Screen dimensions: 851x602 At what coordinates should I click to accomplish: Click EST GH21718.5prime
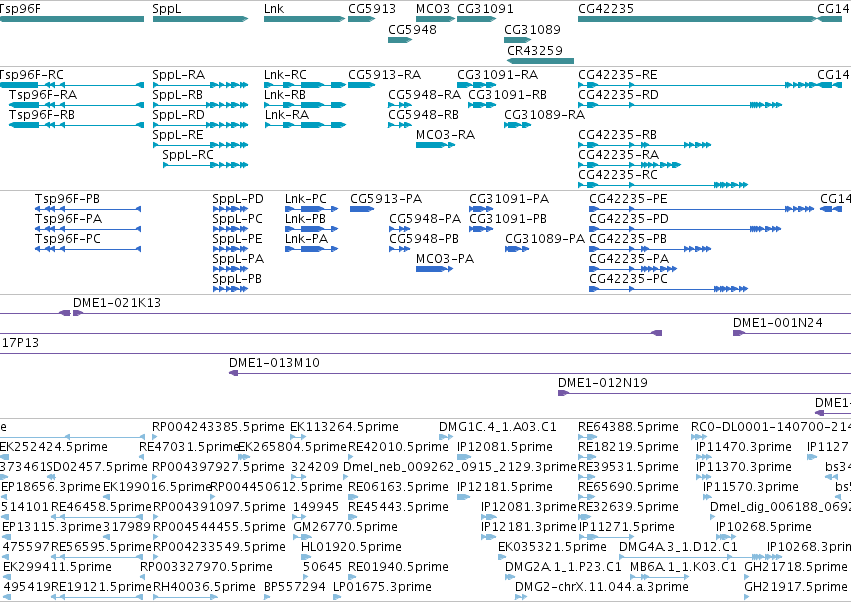point(796,567)
